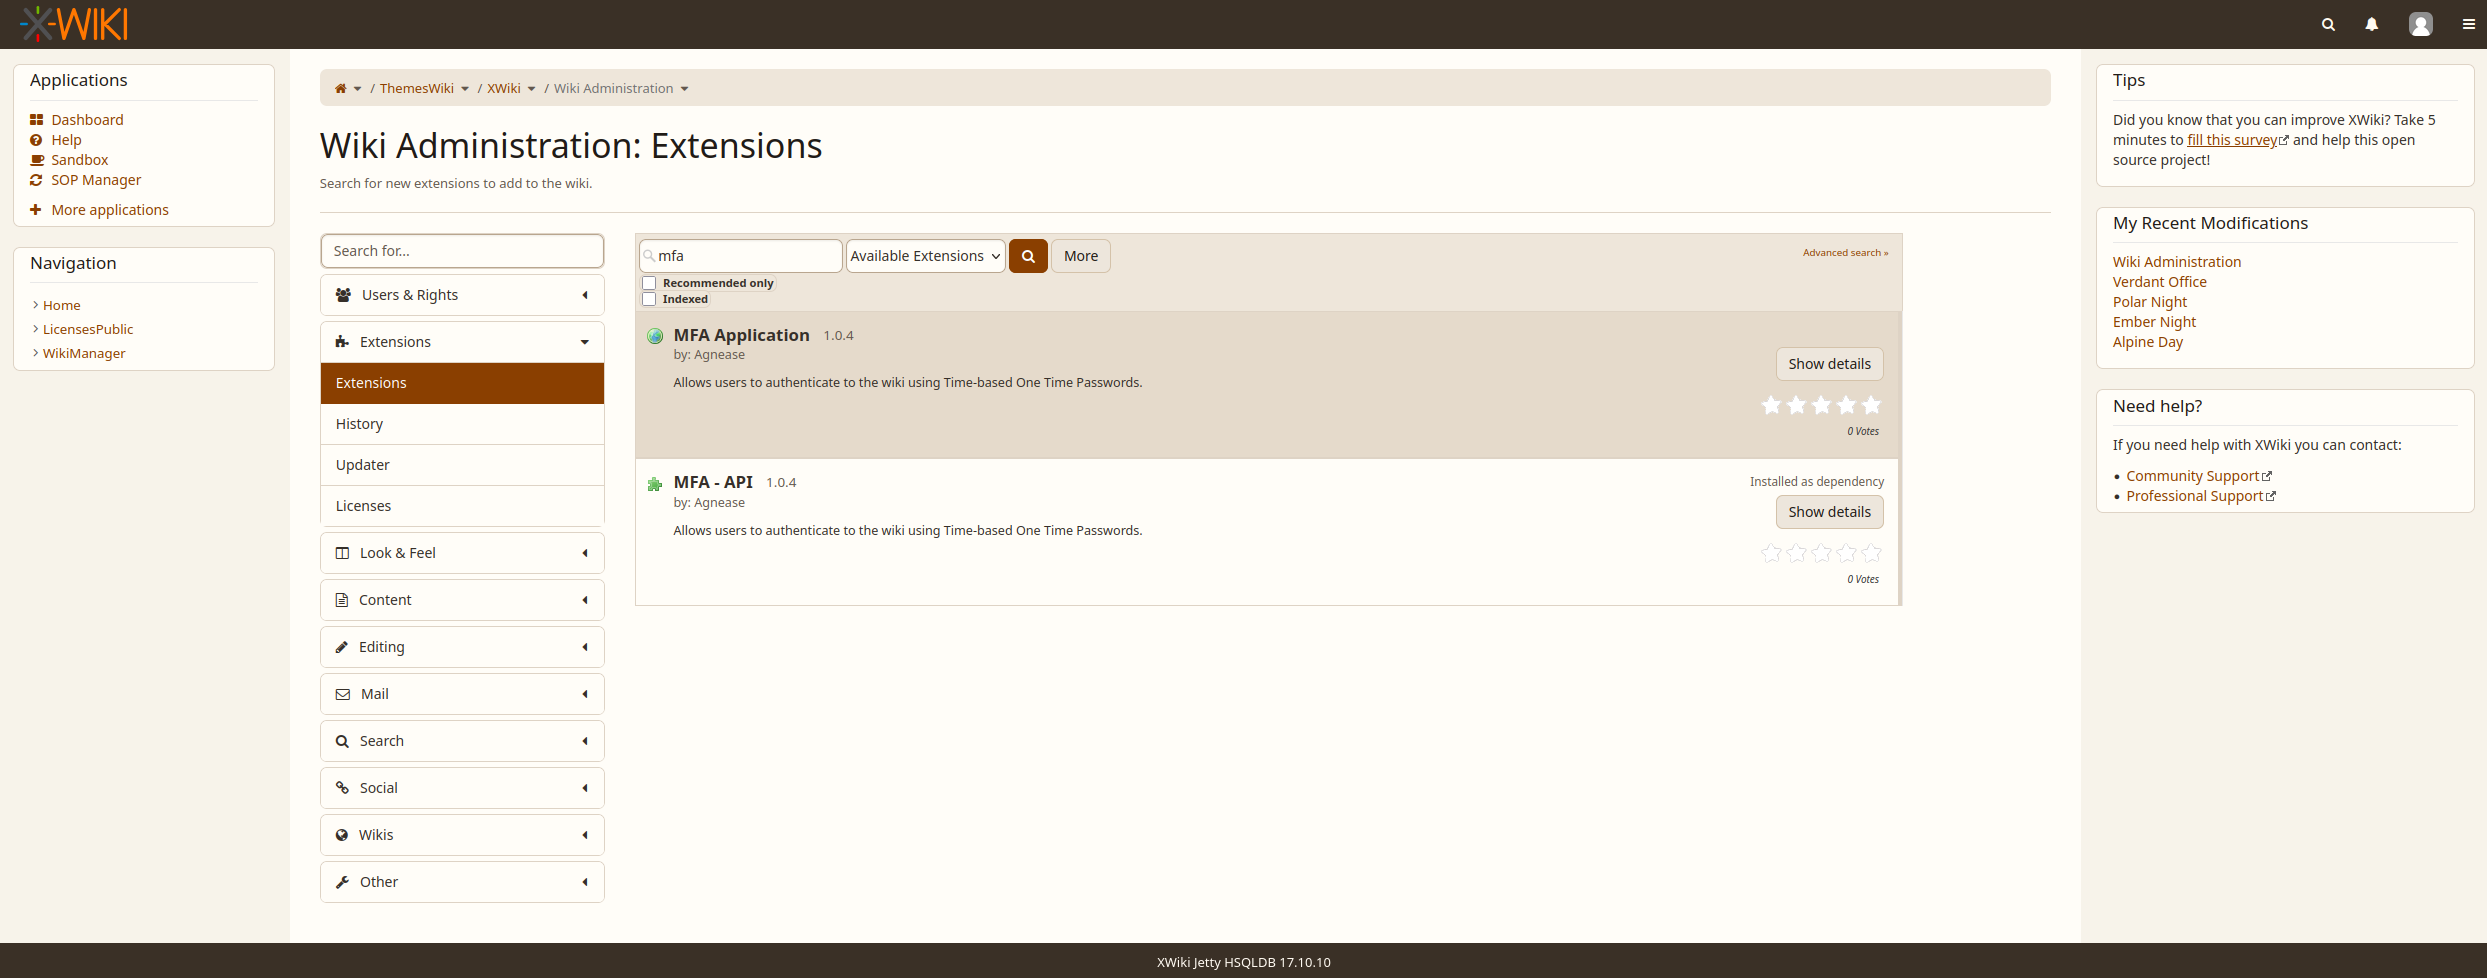
Task: Rate MFA Application five stars
Action: 1871,405
